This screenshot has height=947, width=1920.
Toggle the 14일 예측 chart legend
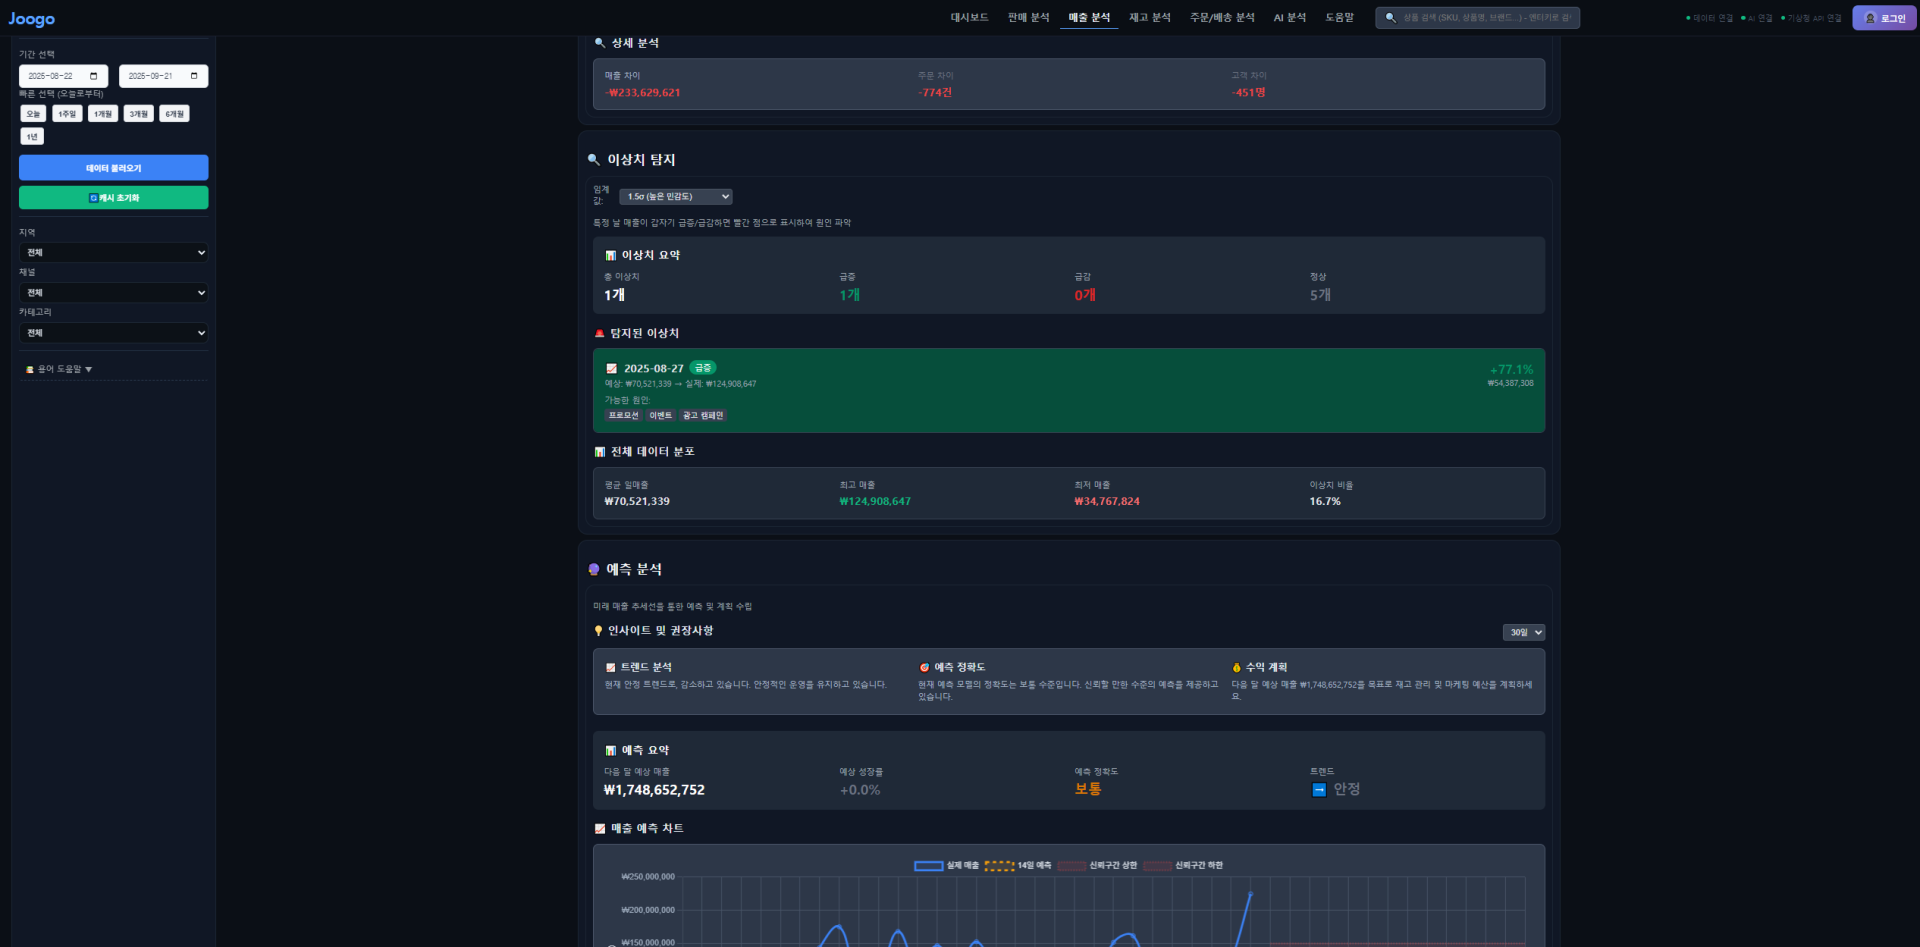click(x=1018, y=866)
